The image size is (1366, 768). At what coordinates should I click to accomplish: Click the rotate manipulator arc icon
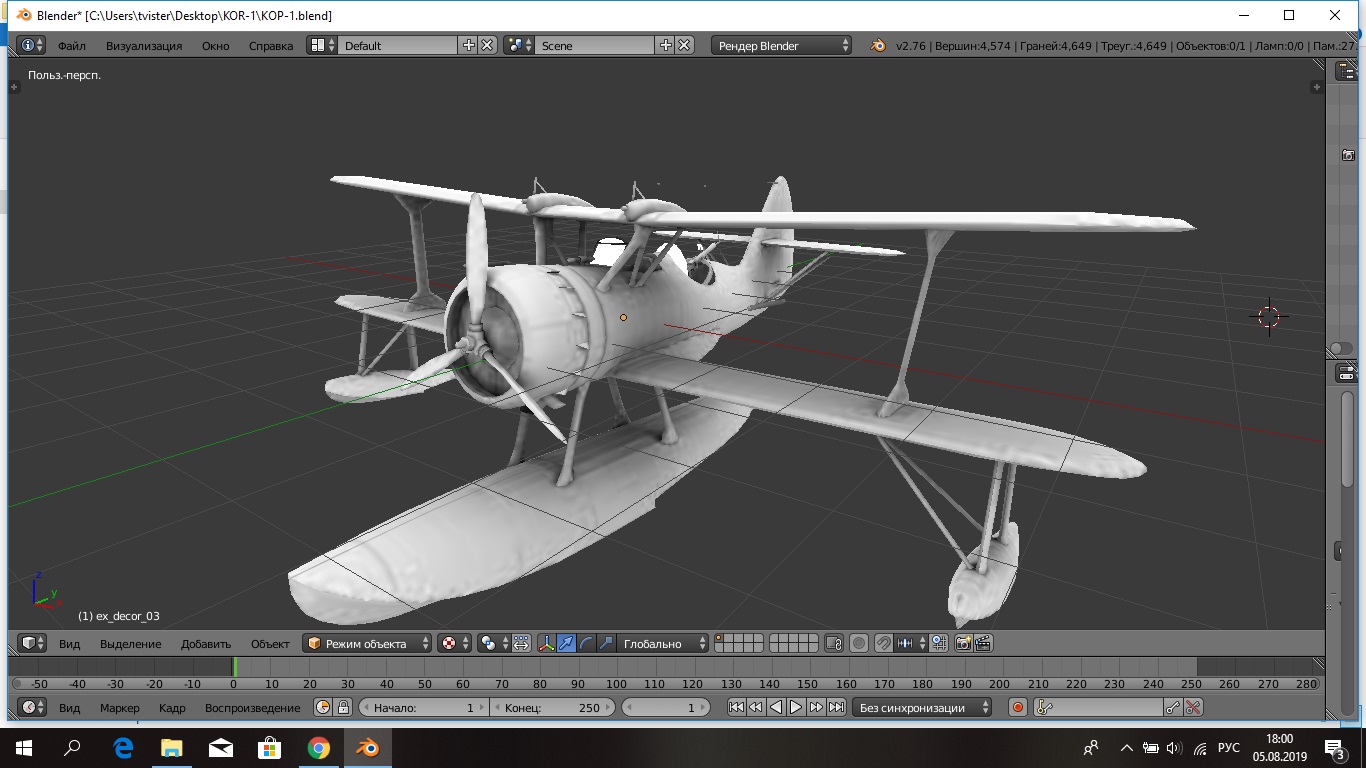pos(586,644)
